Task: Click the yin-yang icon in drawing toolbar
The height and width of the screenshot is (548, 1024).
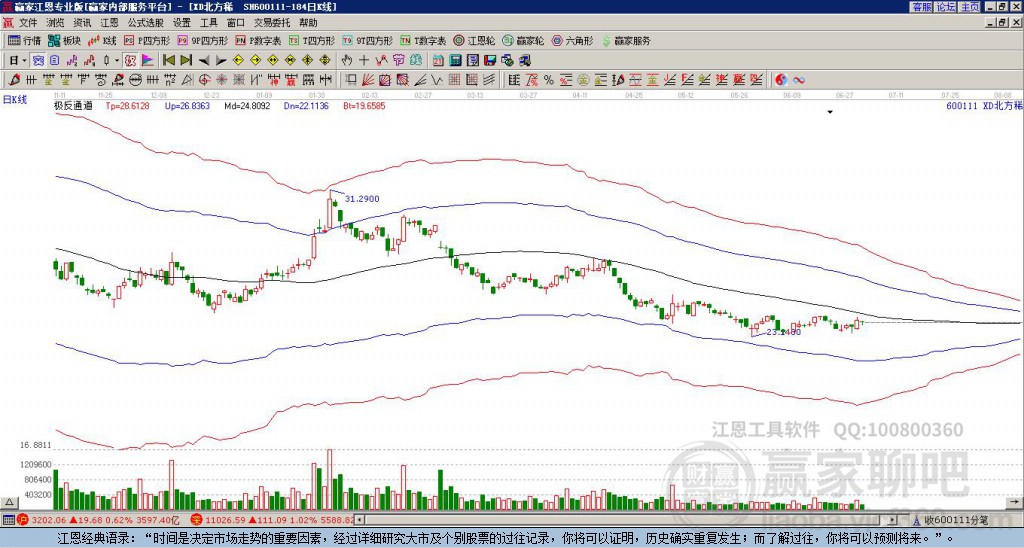Action: pyautogui.click(x=781, y=79)
